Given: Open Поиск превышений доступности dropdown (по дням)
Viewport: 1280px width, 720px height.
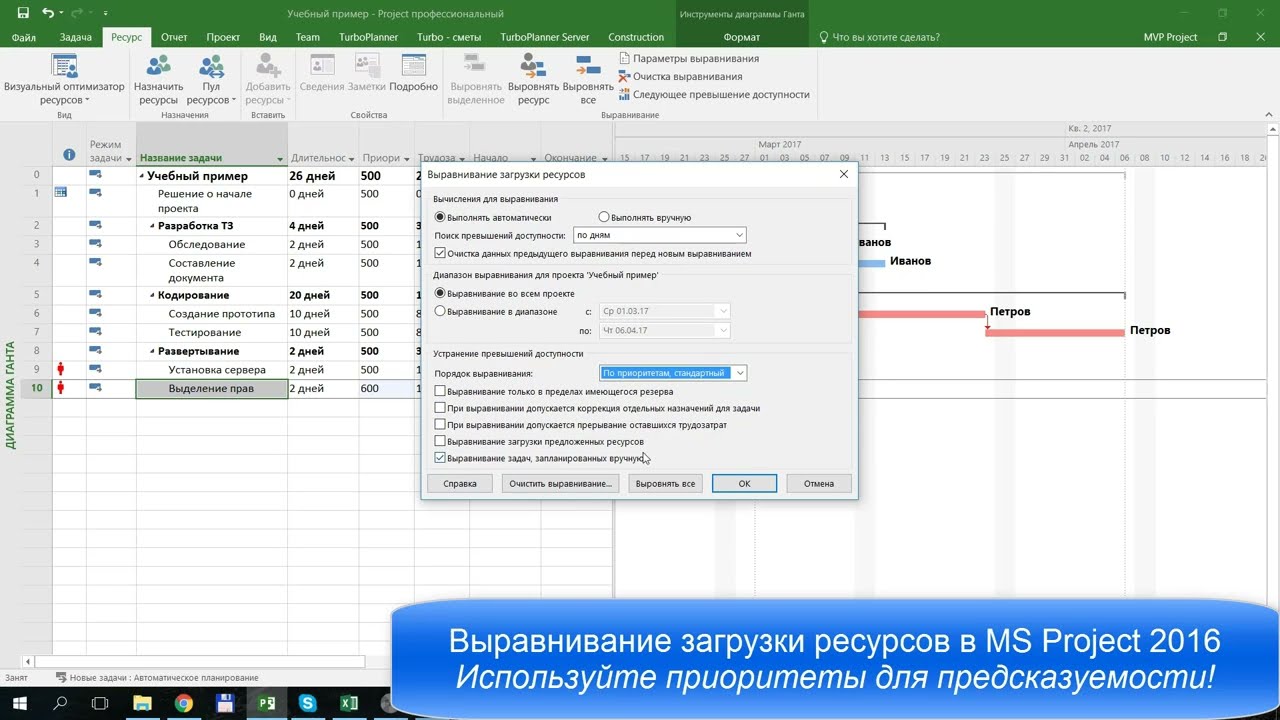Looking at the screenshot, I should (x=660, y=235).
